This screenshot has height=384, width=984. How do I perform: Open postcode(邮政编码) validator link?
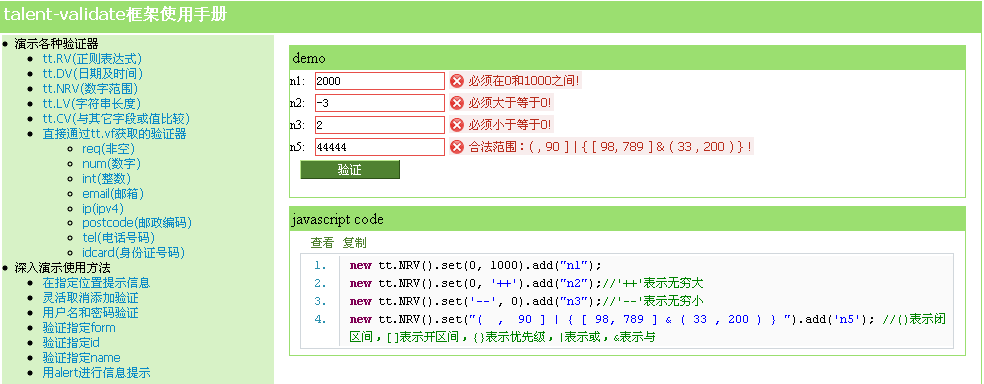click(x=137, y=223)
